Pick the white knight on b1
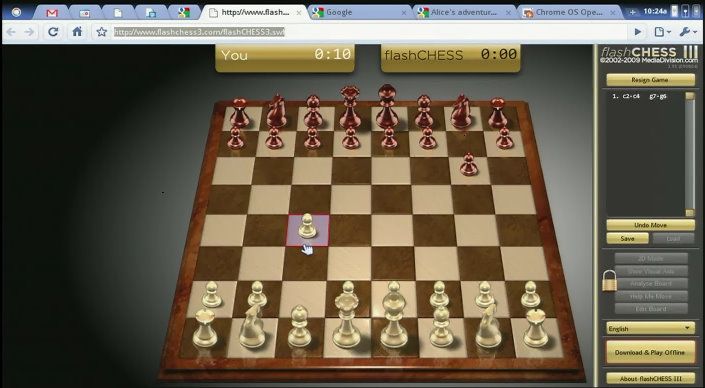The height and width of the screenshot is (388, 705). click(x=252, y=326)
